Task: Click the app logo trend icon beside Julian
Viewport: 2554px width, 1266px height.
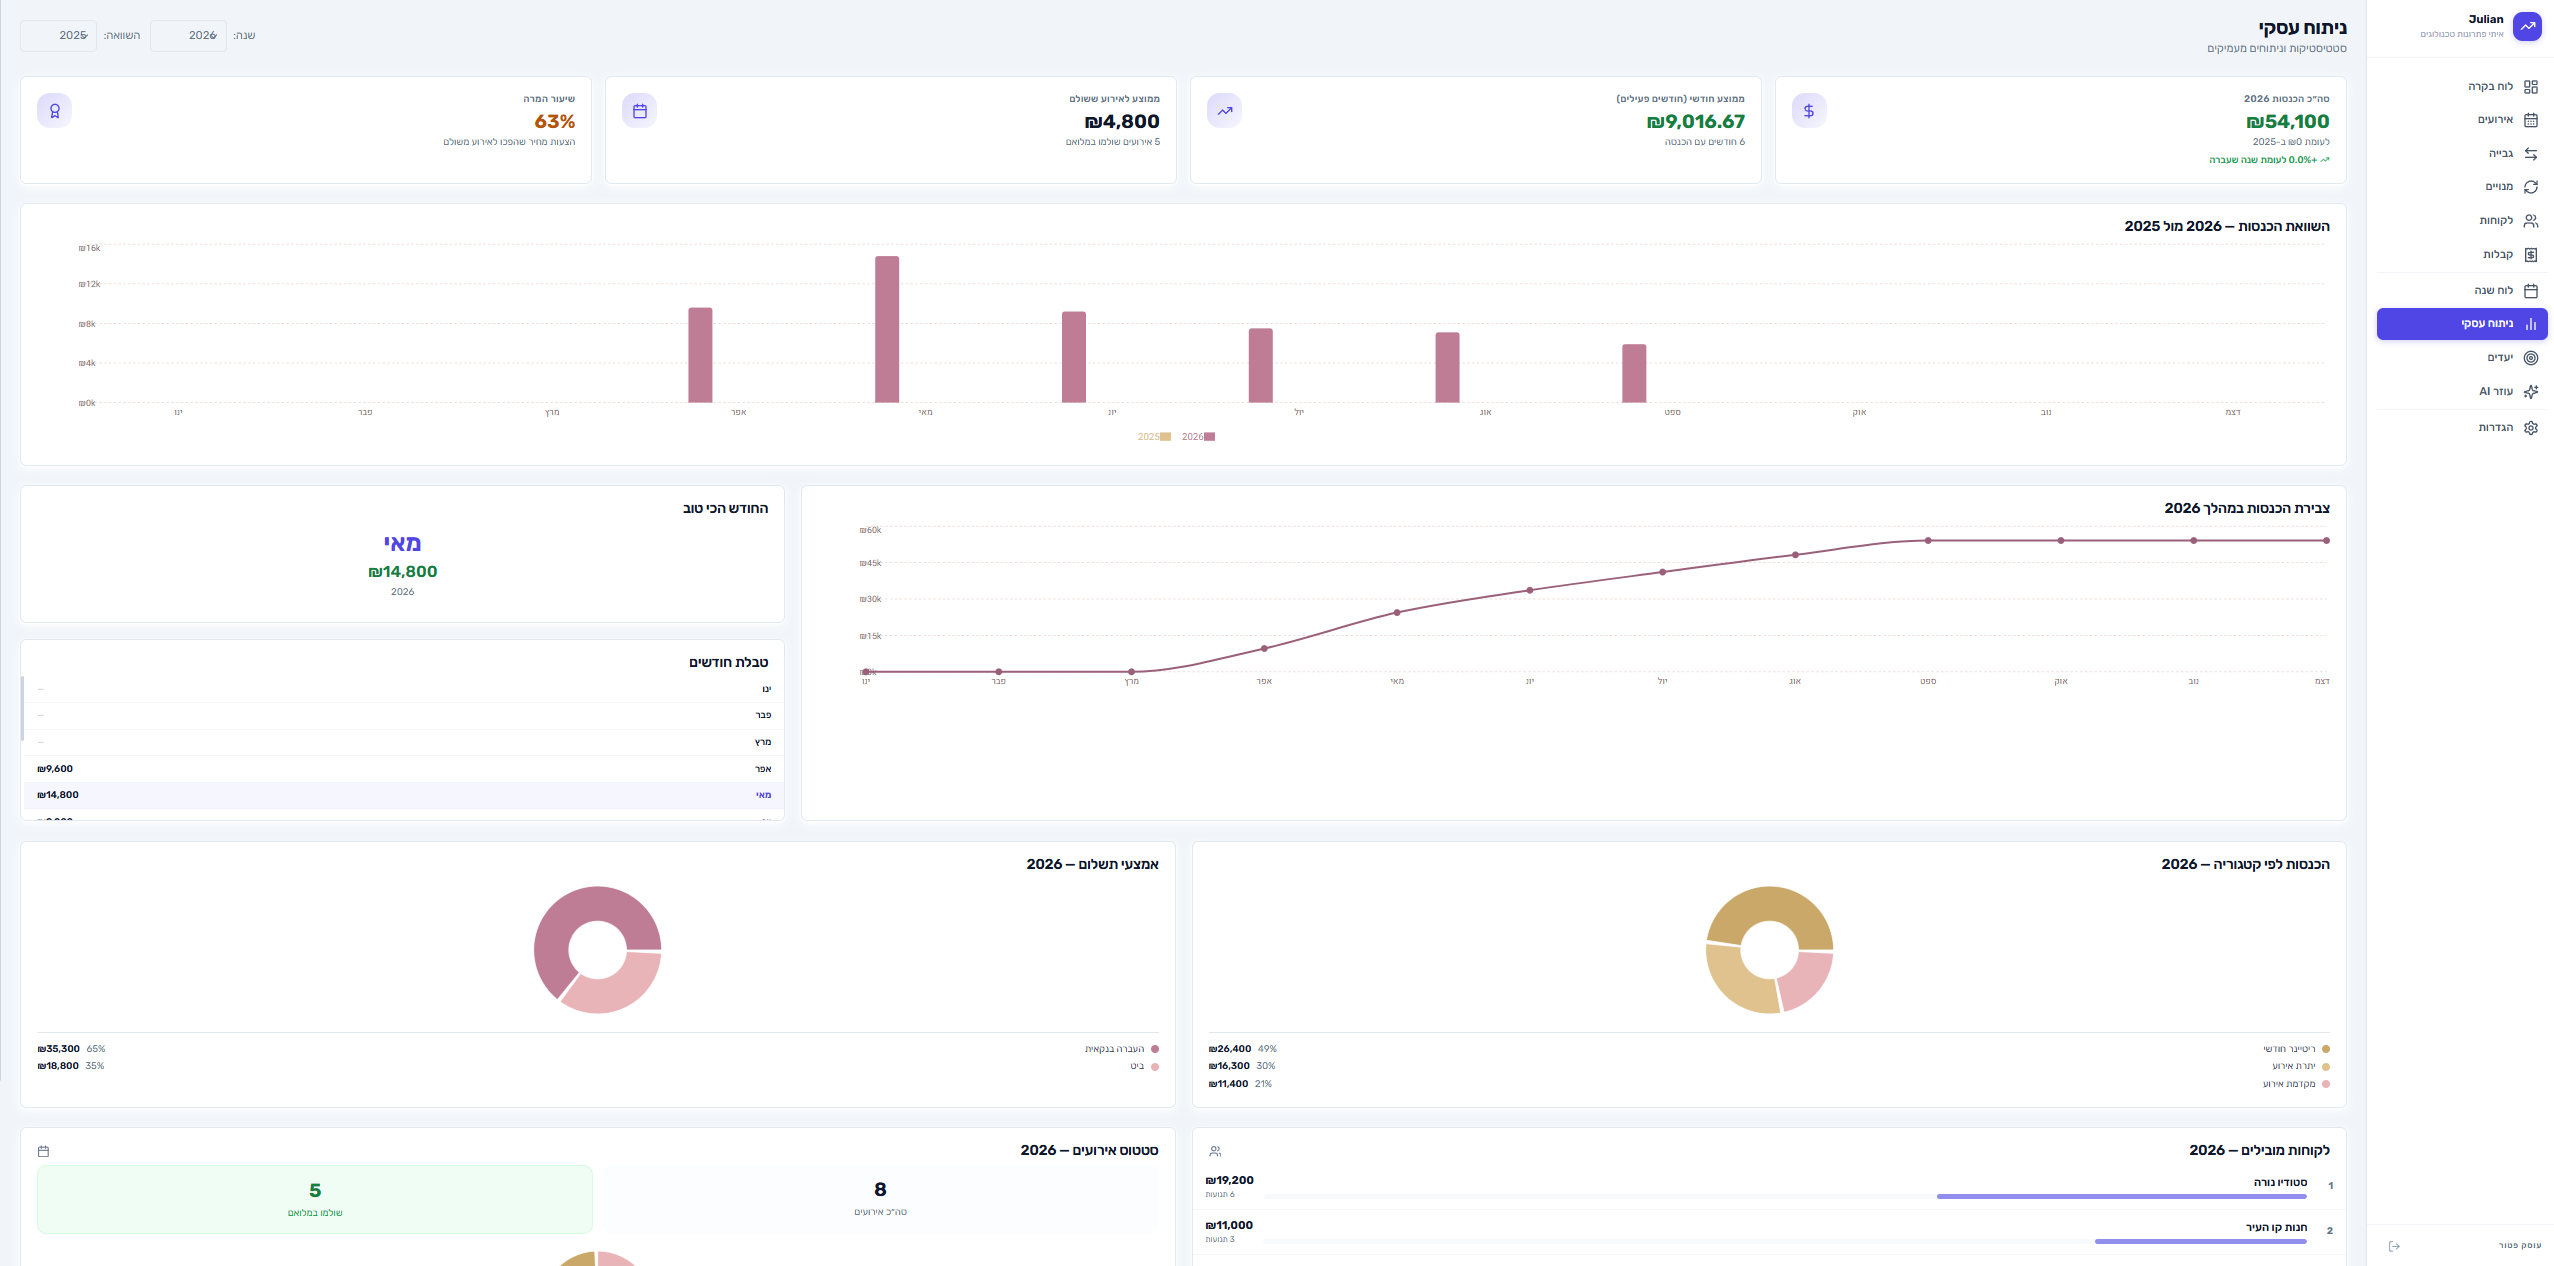Action: click(x=2527, y=26)
